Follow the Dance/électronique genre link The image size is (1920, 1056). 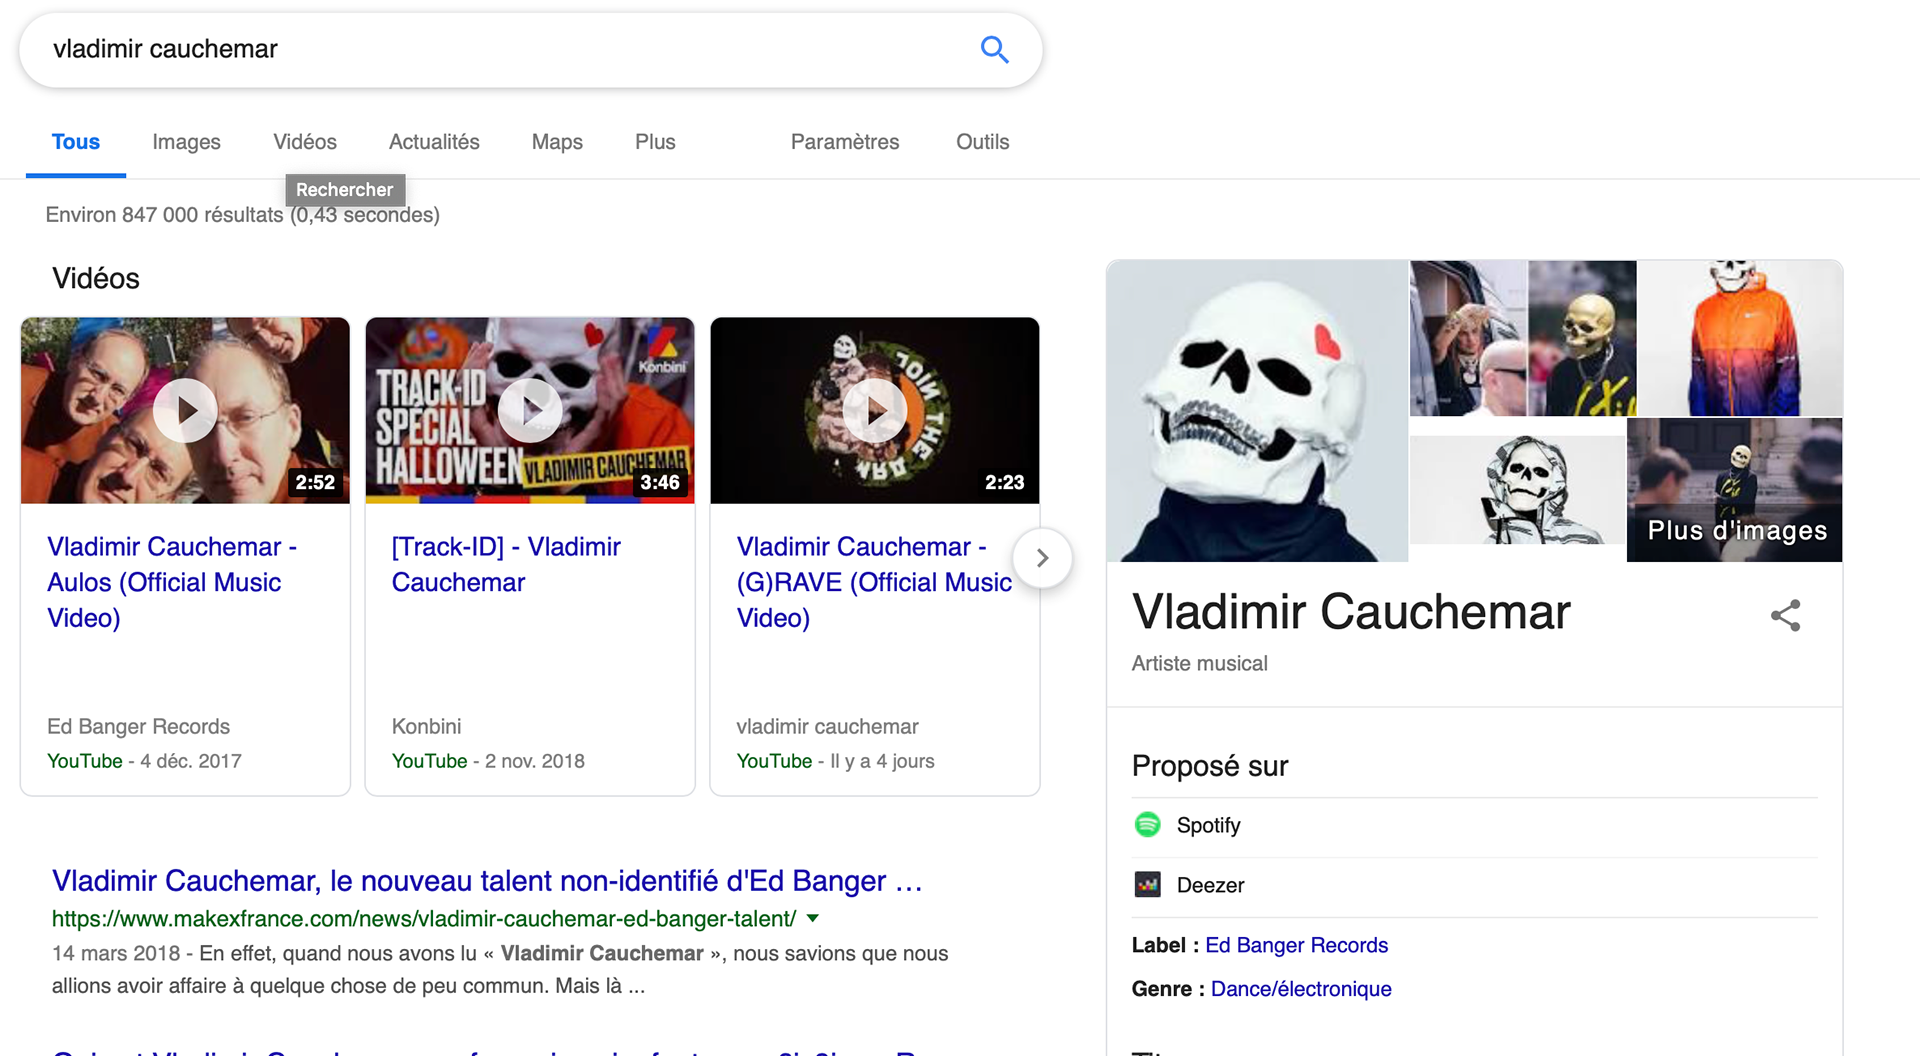1301,989
